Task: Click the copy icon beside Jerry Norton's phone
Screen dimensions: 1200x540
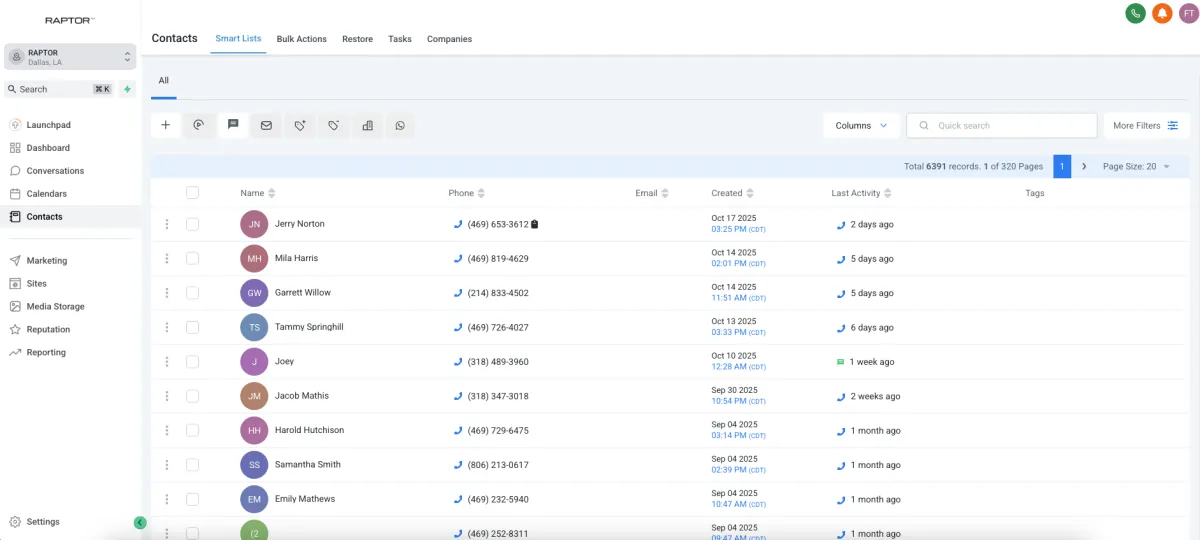Action: (x=535, y=224)
